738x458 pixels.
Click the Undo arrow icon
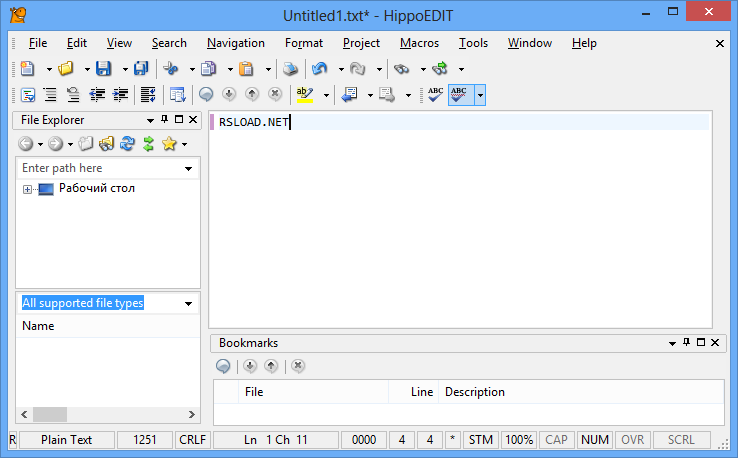point(320,69)
